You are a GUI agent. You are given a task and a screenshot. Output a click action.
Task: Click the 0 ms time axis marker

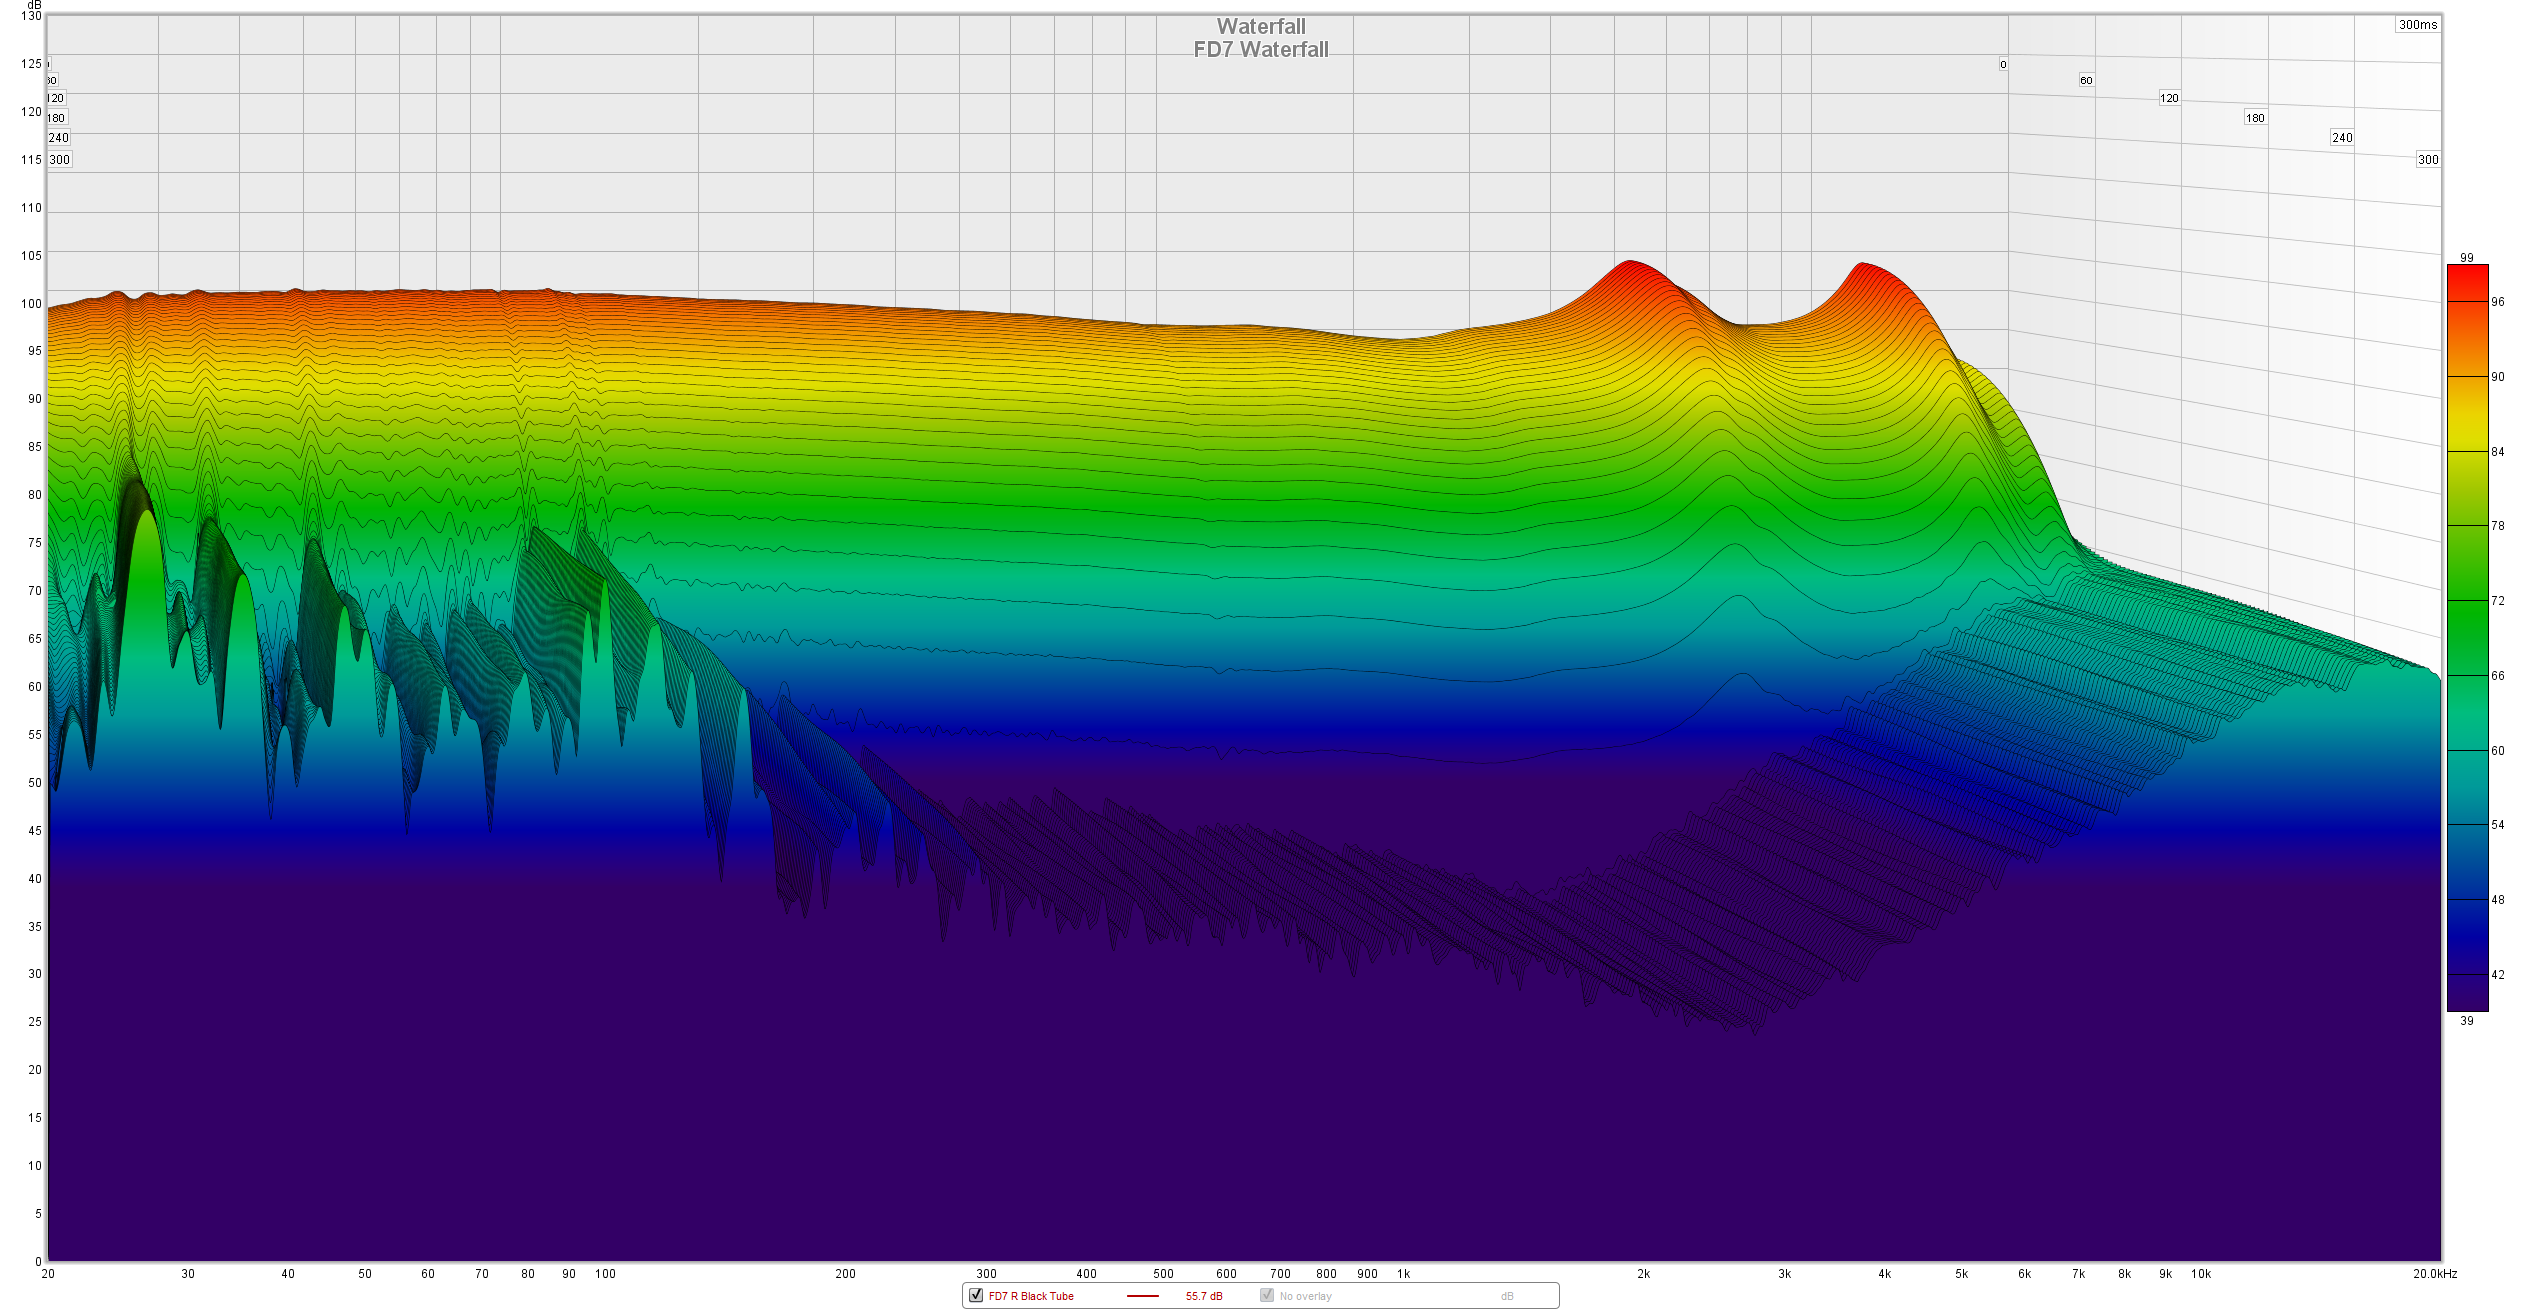(x=2003, y=65)
